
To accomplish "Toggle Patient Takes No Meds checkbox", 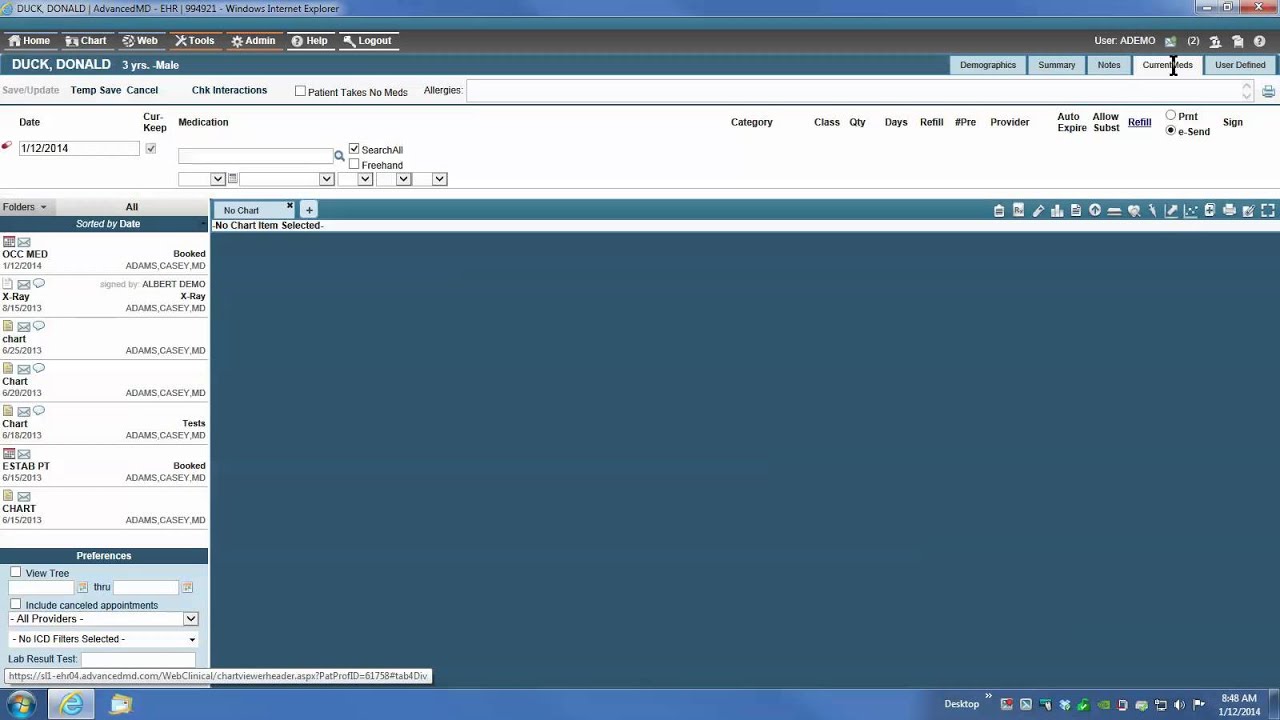I will 300,91.
